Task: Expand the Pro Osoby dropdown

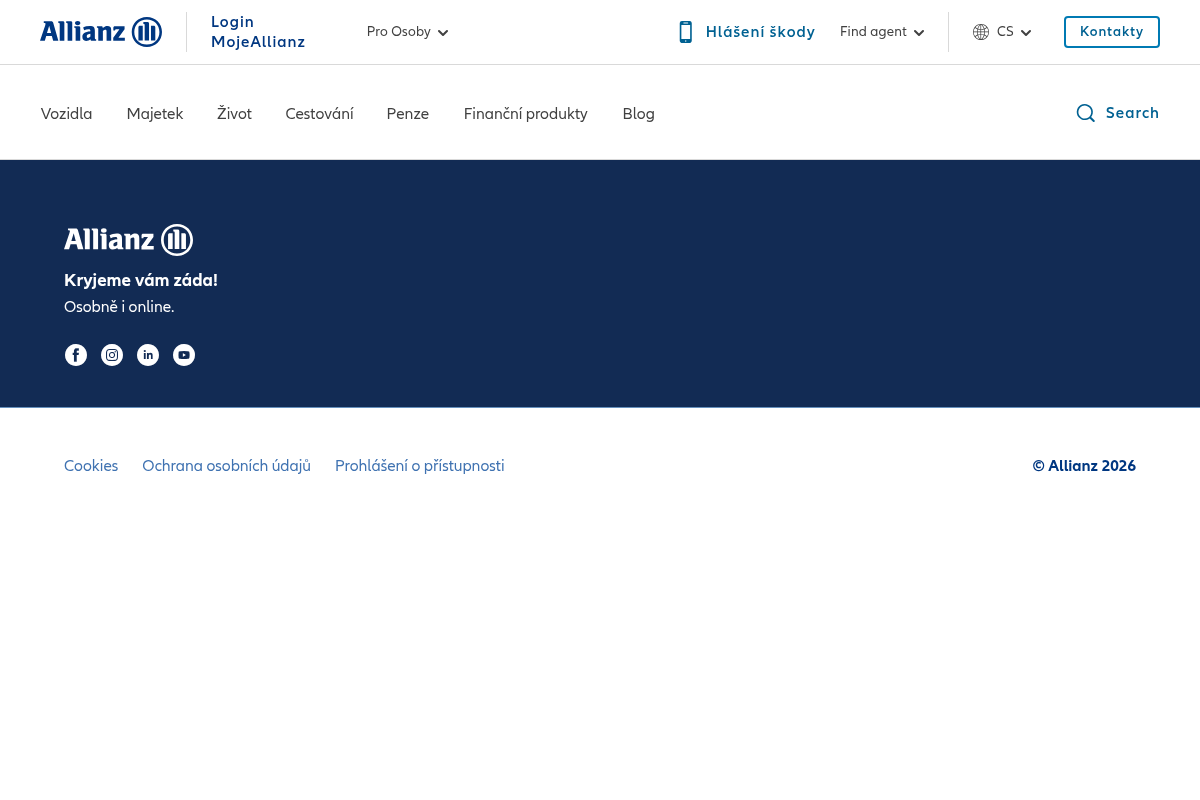Action: pos(408,32)
